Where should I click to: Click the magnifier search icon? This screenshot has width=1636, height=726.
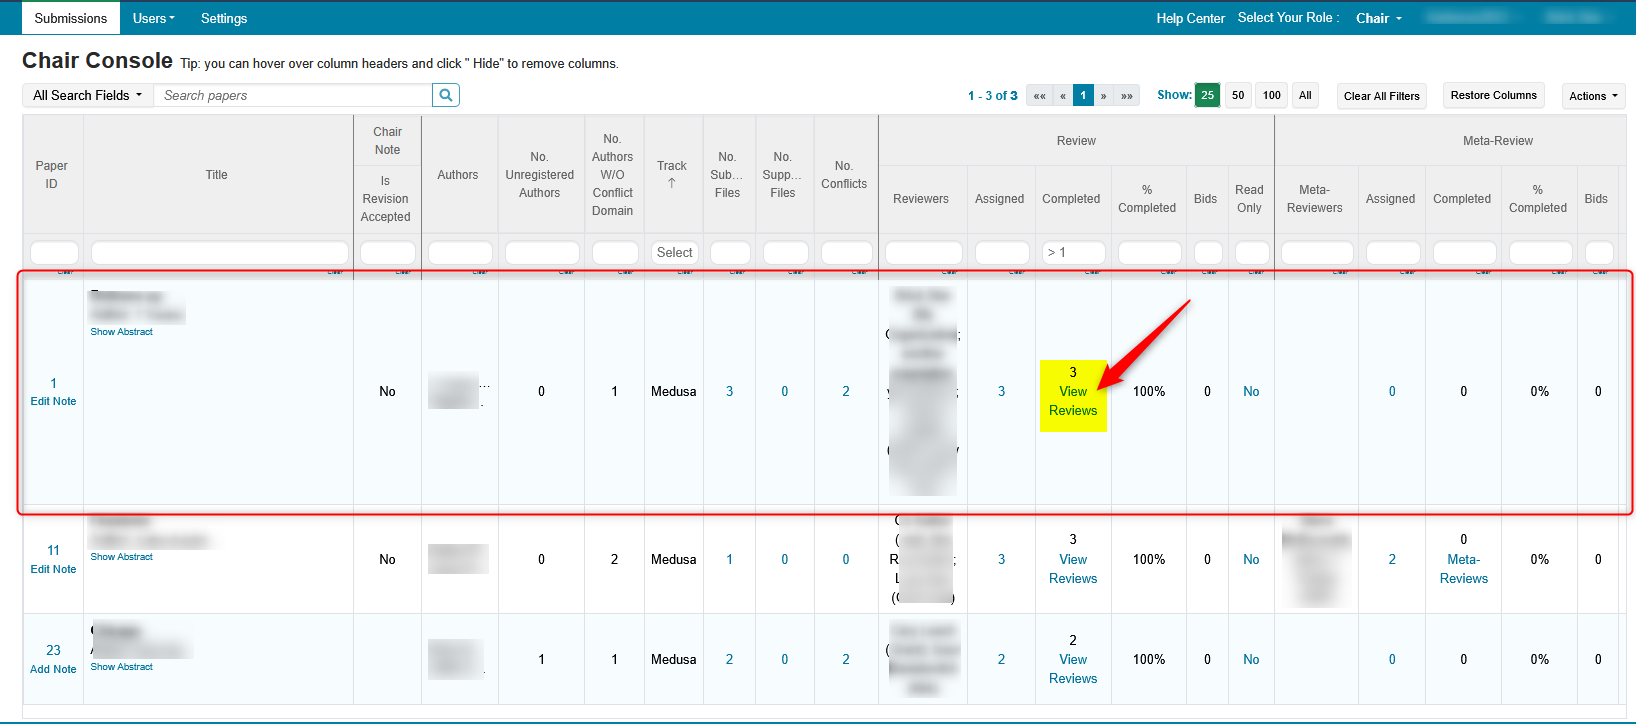(446, 95)
